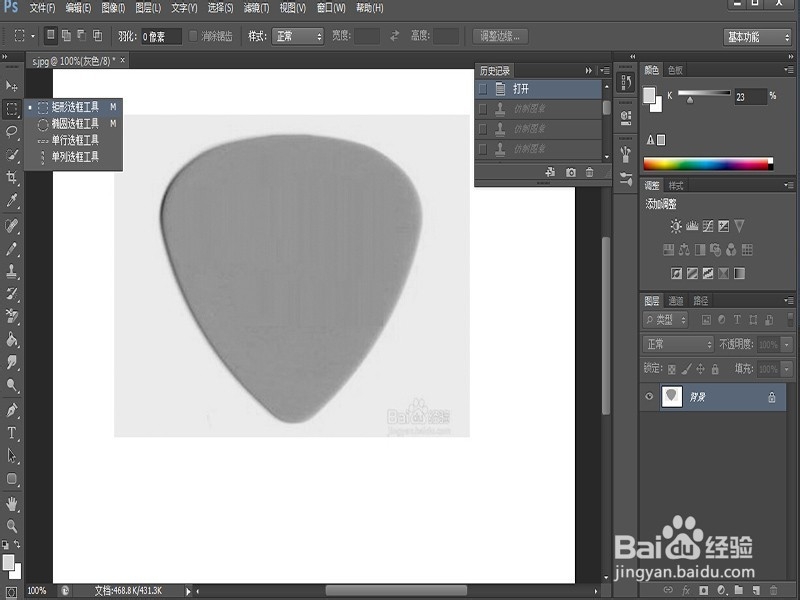Open the 不透明度 opacity dropdown
This screenshot has height=600, width=800.
(786, 345)
